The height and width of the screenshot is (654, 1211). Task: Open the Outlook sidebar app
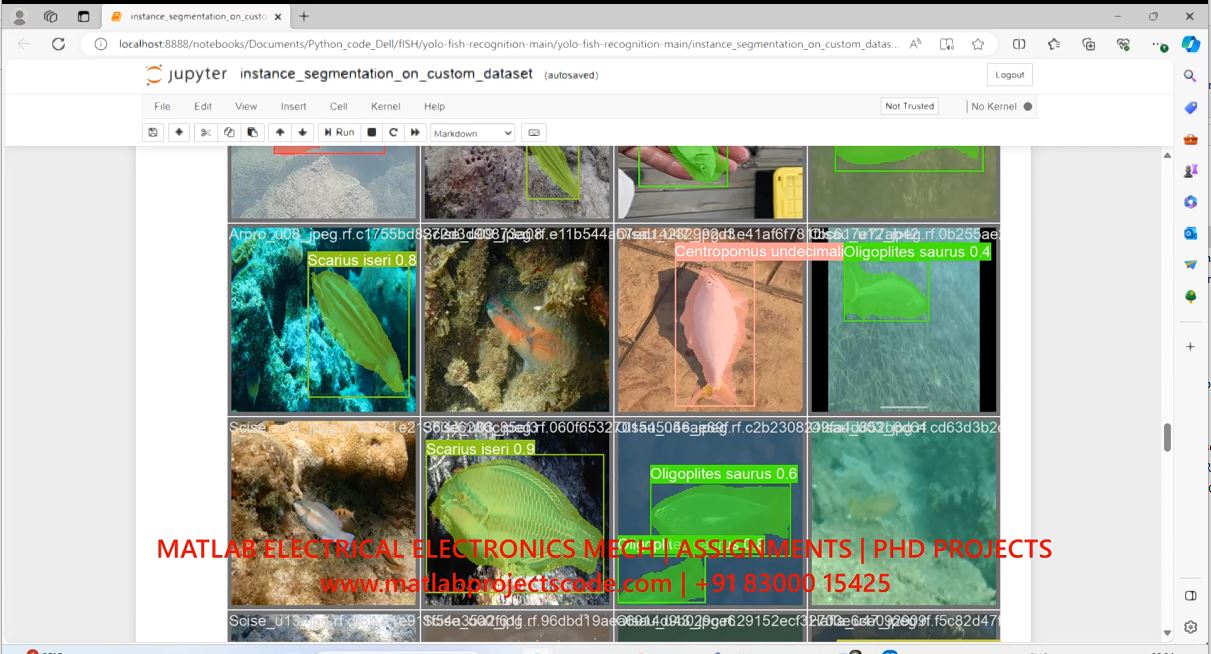click(x=1190, y=233)
